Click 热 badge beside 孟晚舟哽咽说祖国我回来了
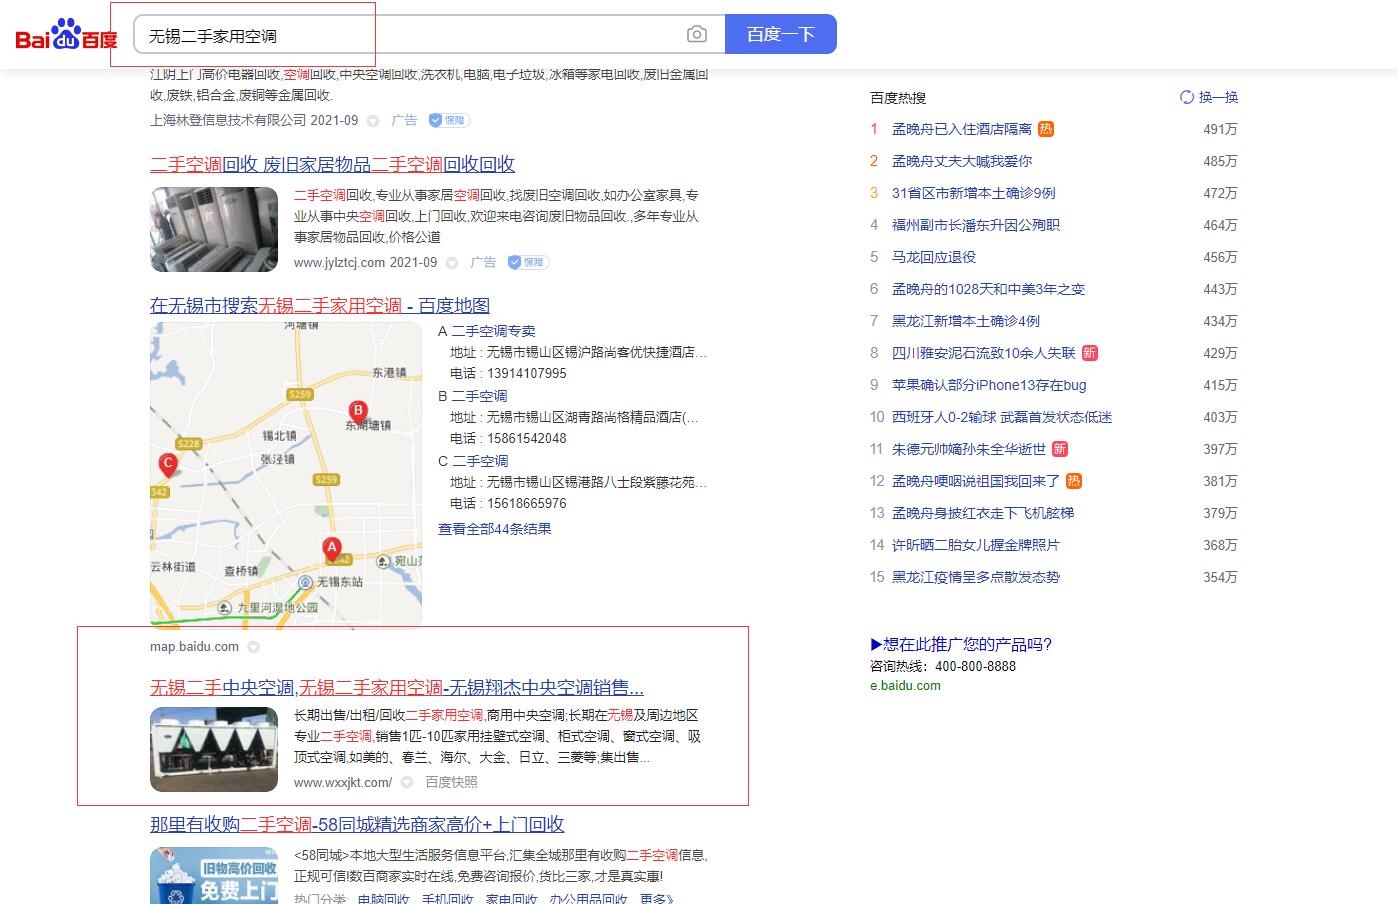 (x=1073, y=481)
